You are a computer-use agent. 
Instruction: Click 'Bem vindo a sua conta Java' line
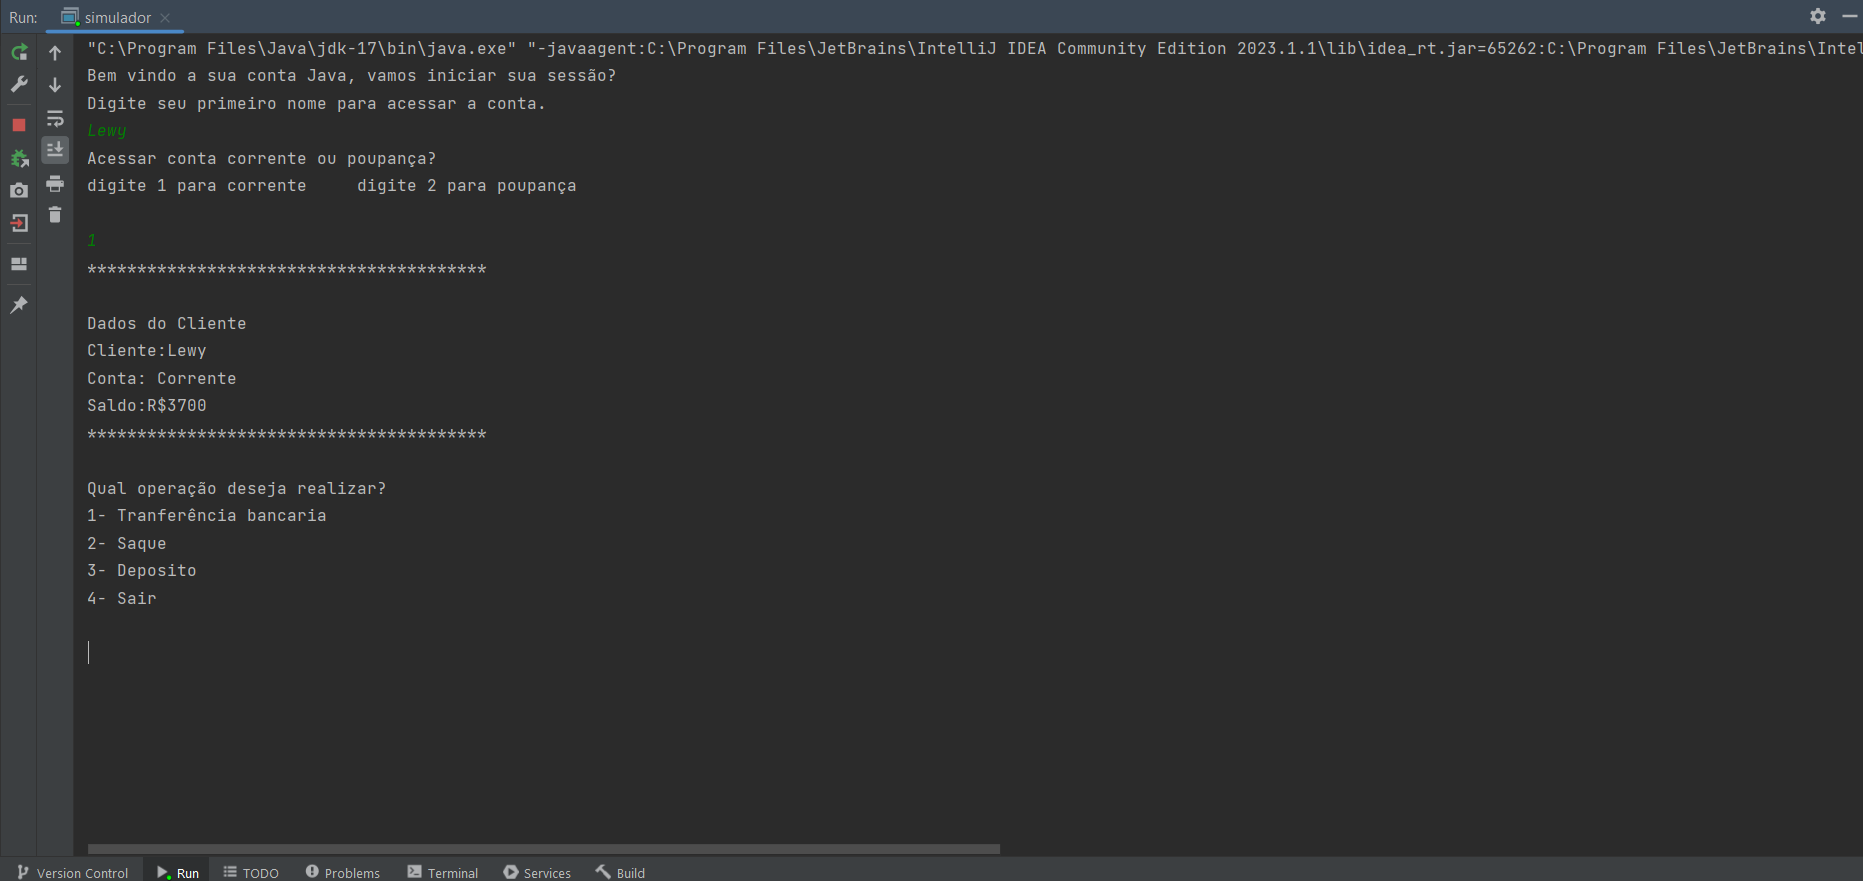[352, 76]
